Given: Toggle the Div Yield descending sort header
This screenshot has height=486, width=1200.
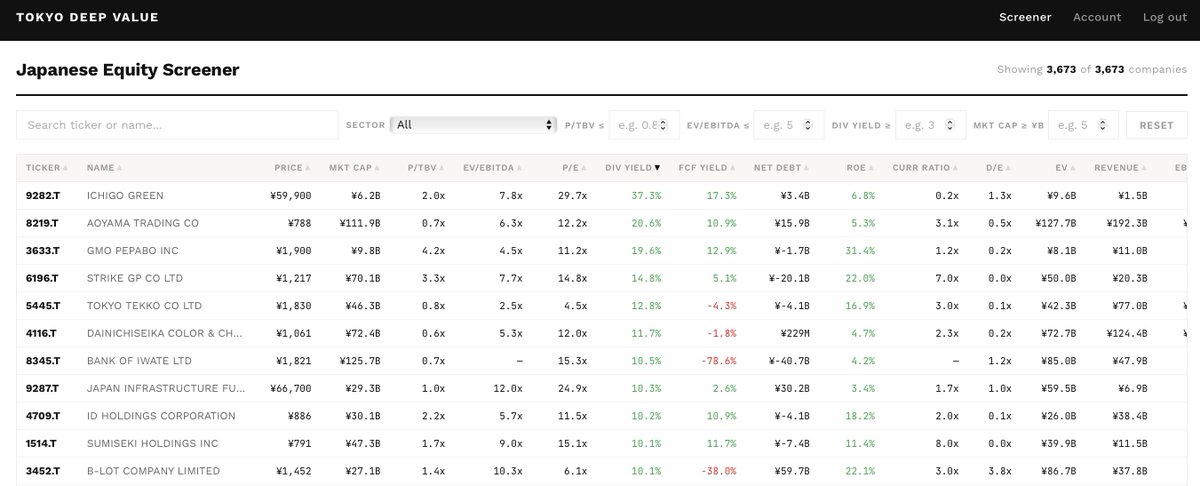Looking at the screenshot, I should point(634,168).
